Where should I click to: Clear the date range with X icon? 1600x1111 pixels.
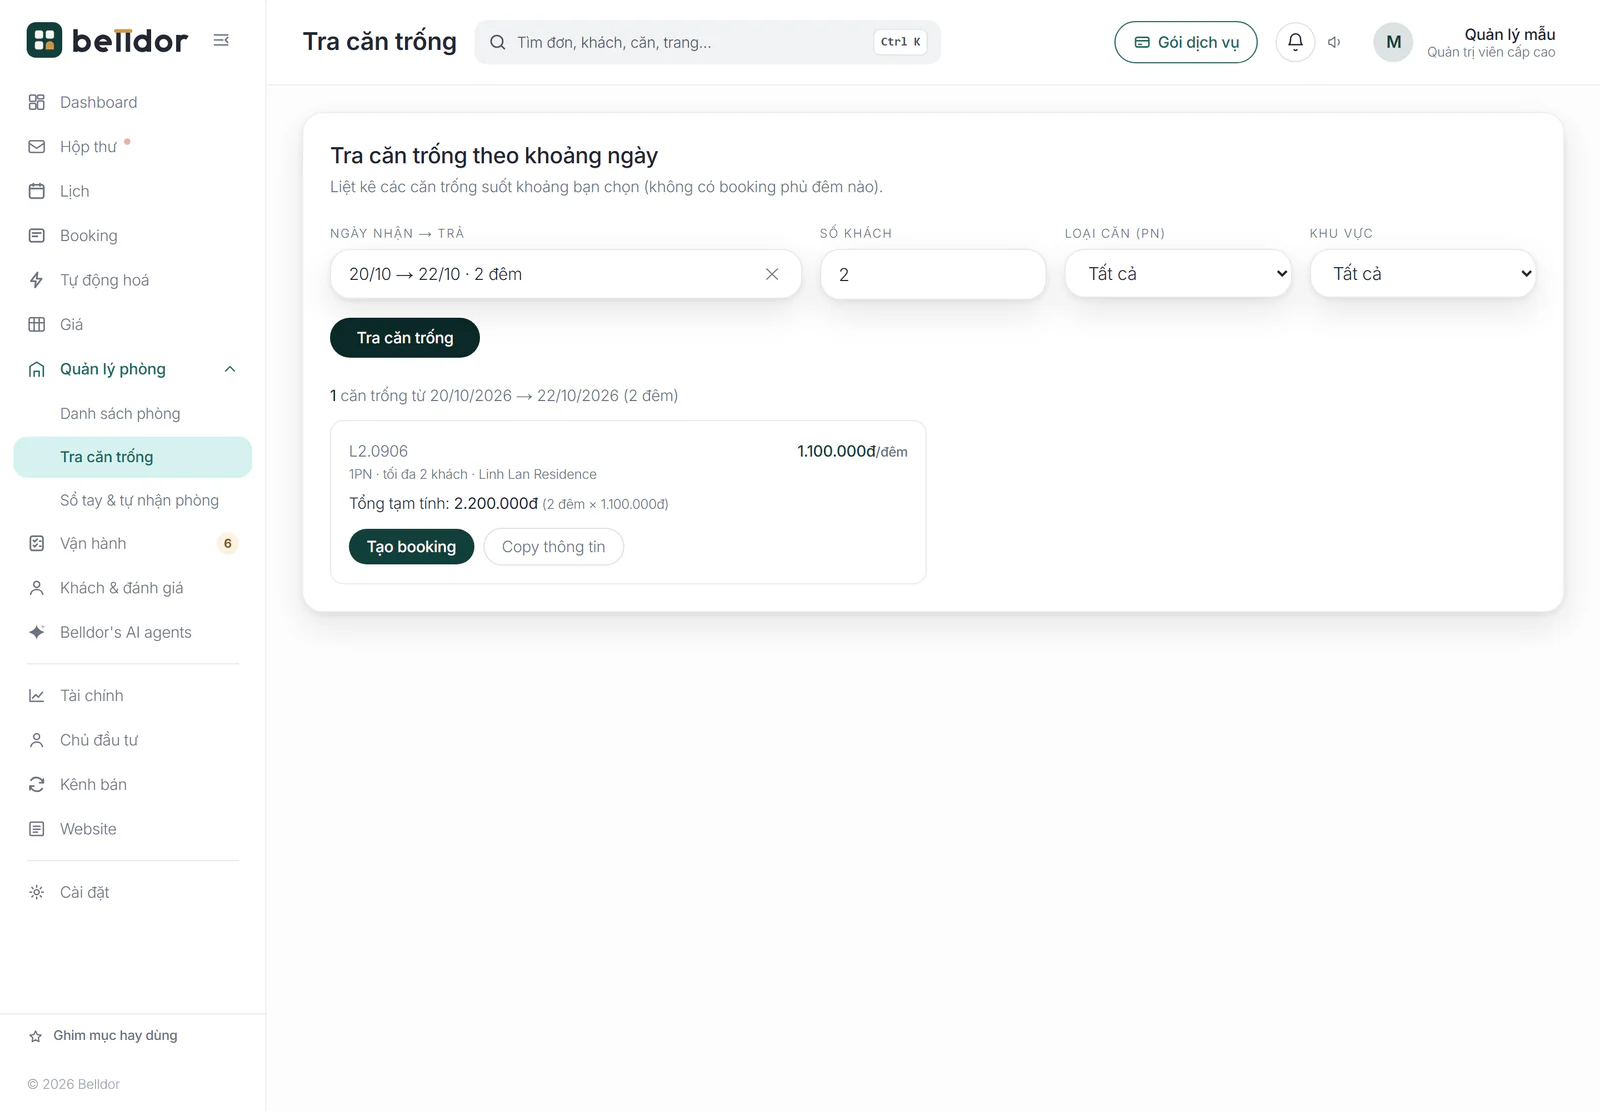(x=772, y=274)
